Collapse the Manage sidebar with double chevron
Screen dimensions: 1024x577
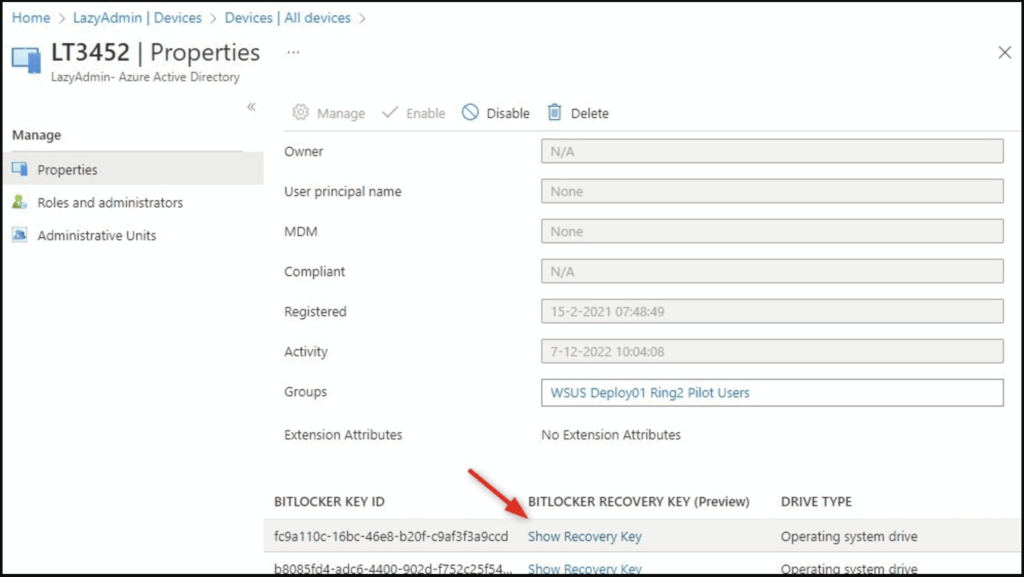(x=253, y=107)
